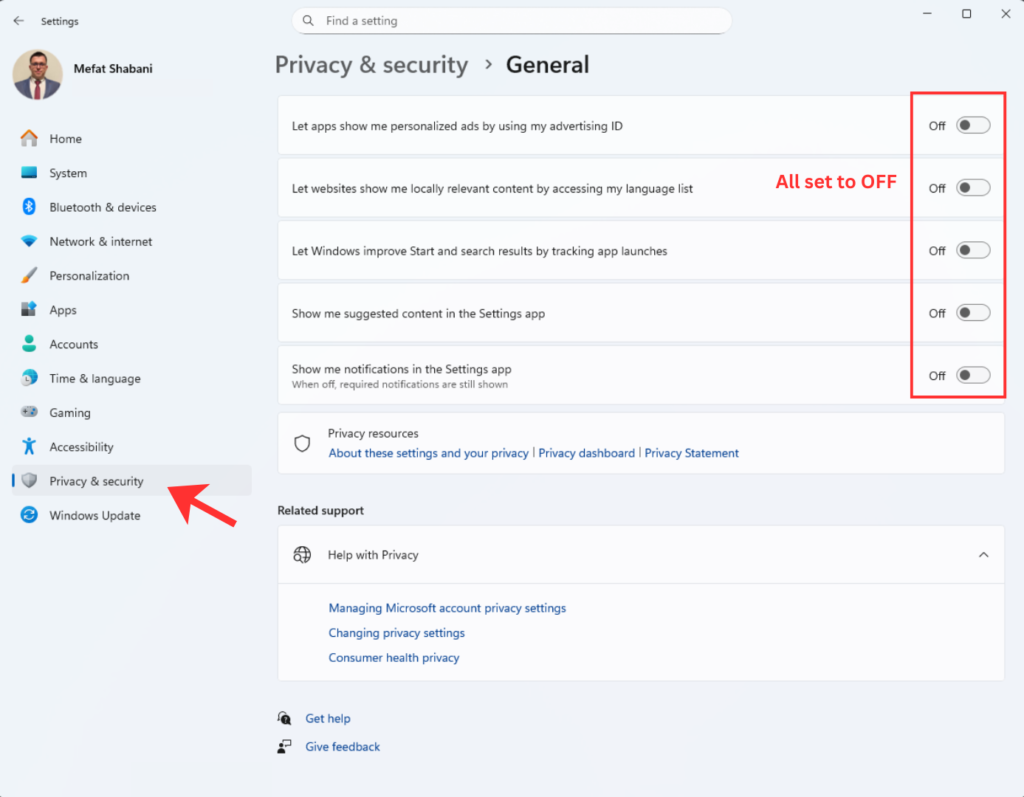1024x797 pixels.
Task: Click the Windows Update sync icon
Action: tap(29, 516)
